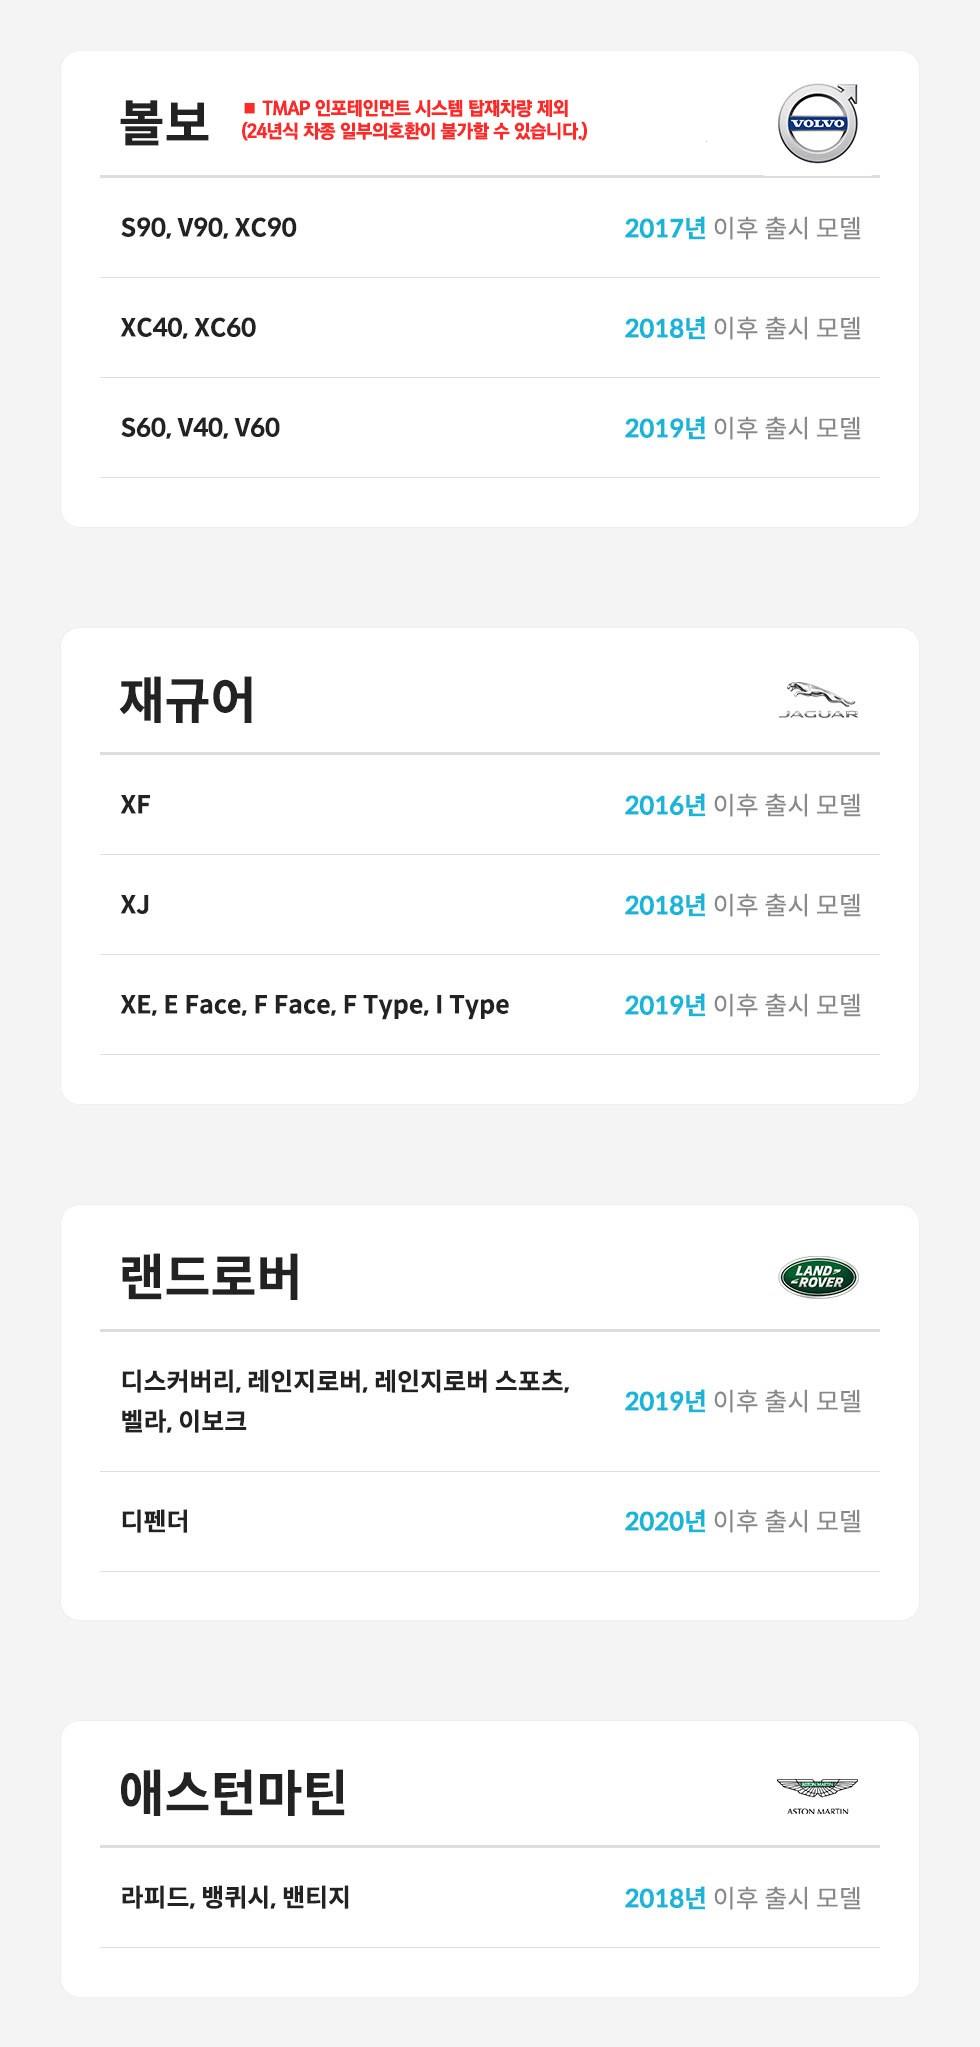The image size is (980, 2047).
Task: Click the 볼보 brand heading
Action: click(x=164, y=121)
